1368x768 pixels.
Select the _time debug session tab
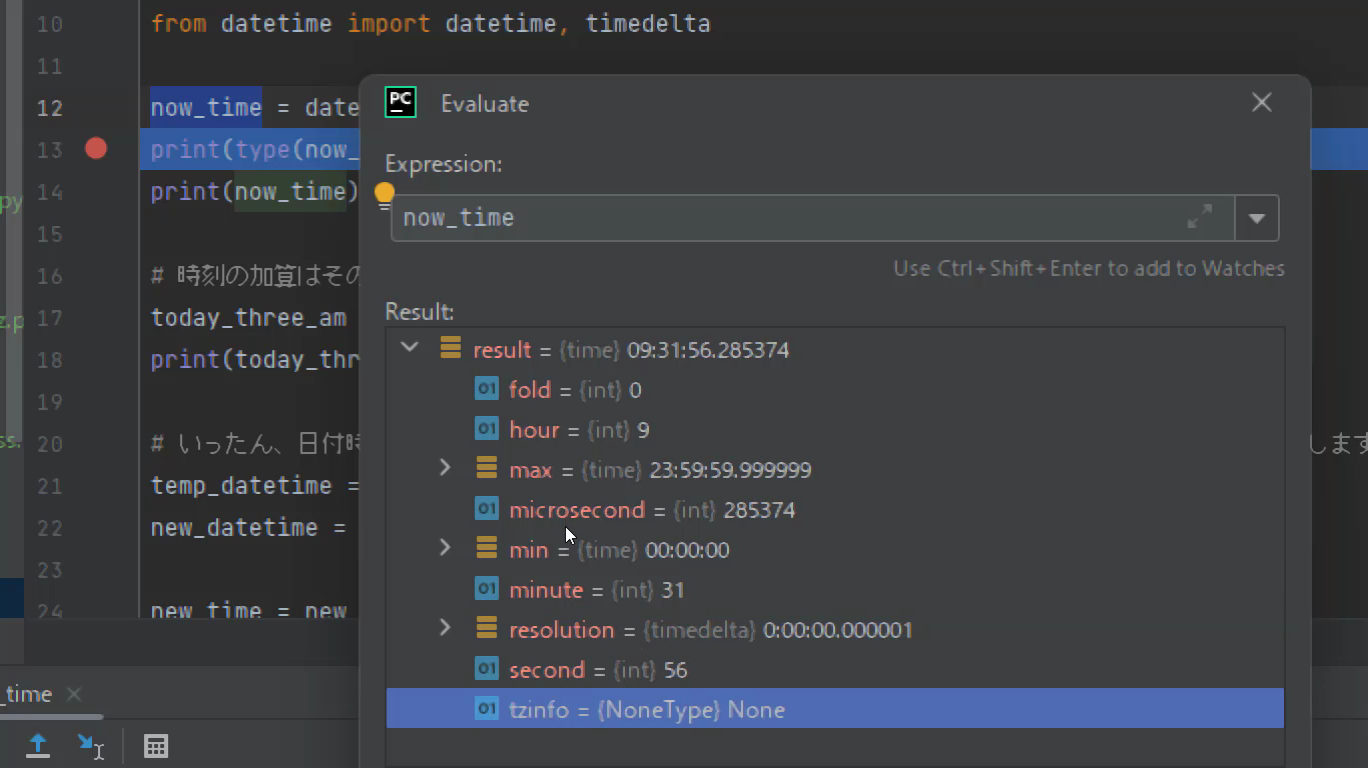pos(28,694)
